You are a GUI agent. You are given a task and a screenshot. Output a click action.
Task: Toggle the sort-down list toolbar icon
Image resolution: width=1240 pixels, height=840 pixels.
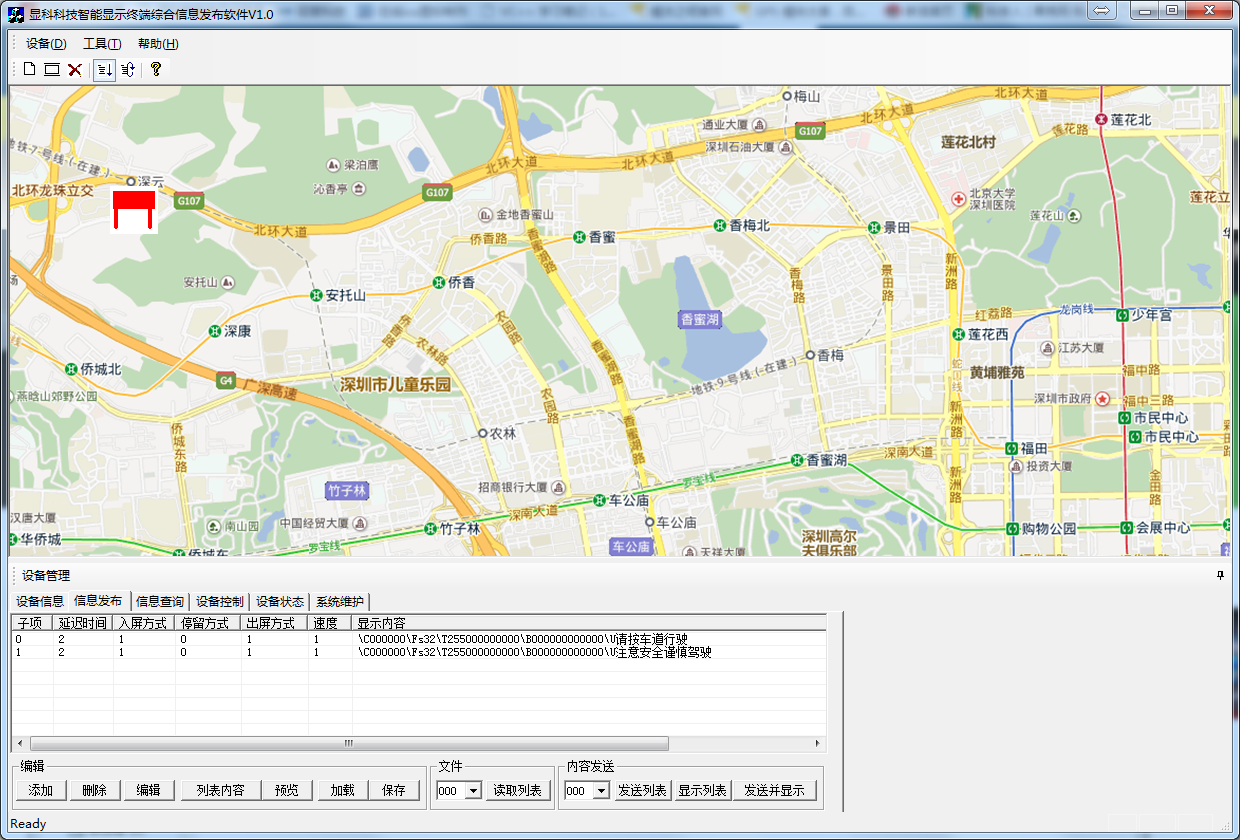coord(104,69)
